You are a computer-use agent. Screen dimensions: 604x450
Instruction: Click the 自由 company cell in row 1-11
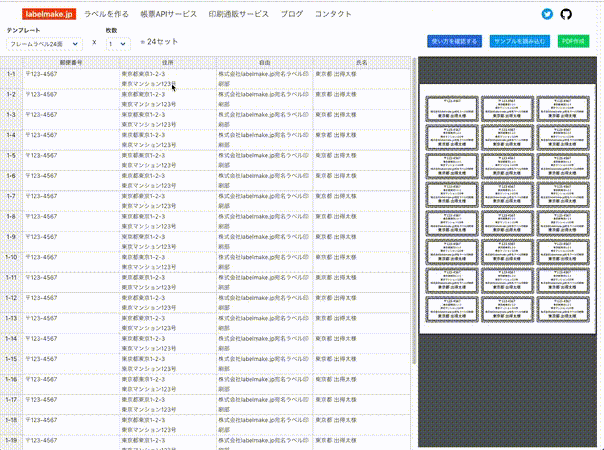(265, 282)
